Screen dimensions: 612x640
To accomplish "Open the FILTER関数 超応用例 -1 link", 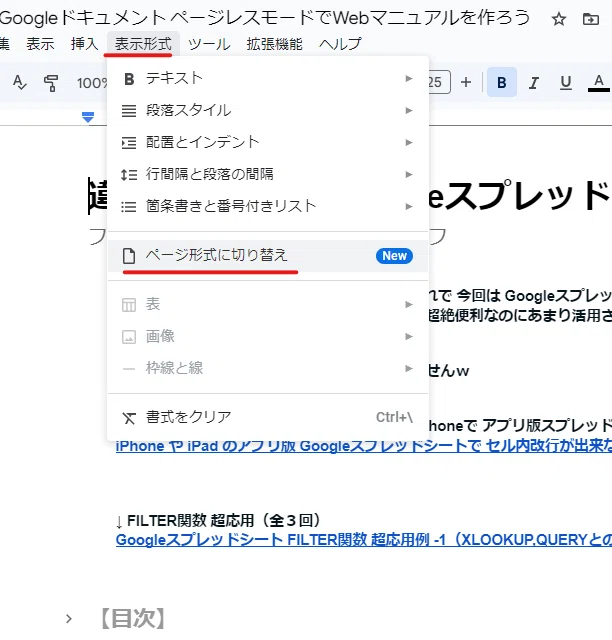I will (x=364, y=540).
